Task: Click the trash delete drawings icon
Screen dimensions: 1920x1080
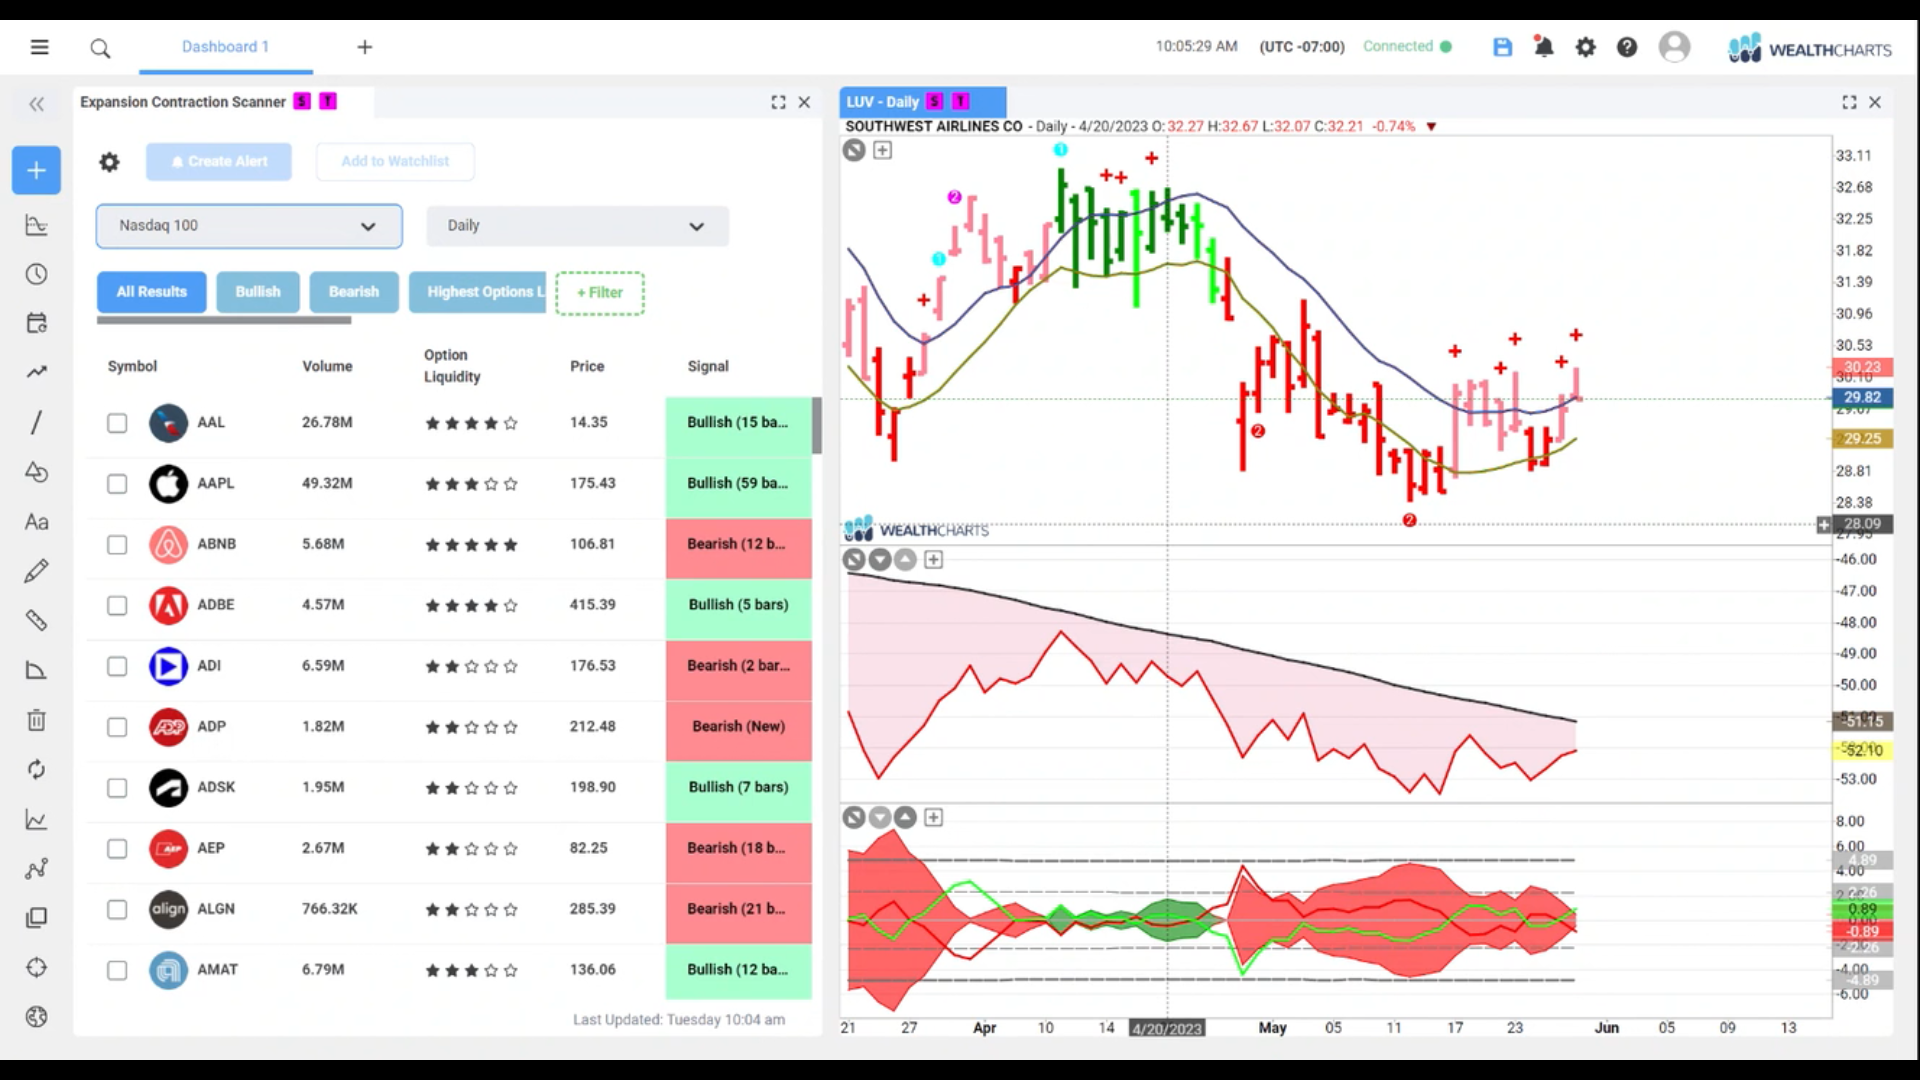Action: point(36,720)
